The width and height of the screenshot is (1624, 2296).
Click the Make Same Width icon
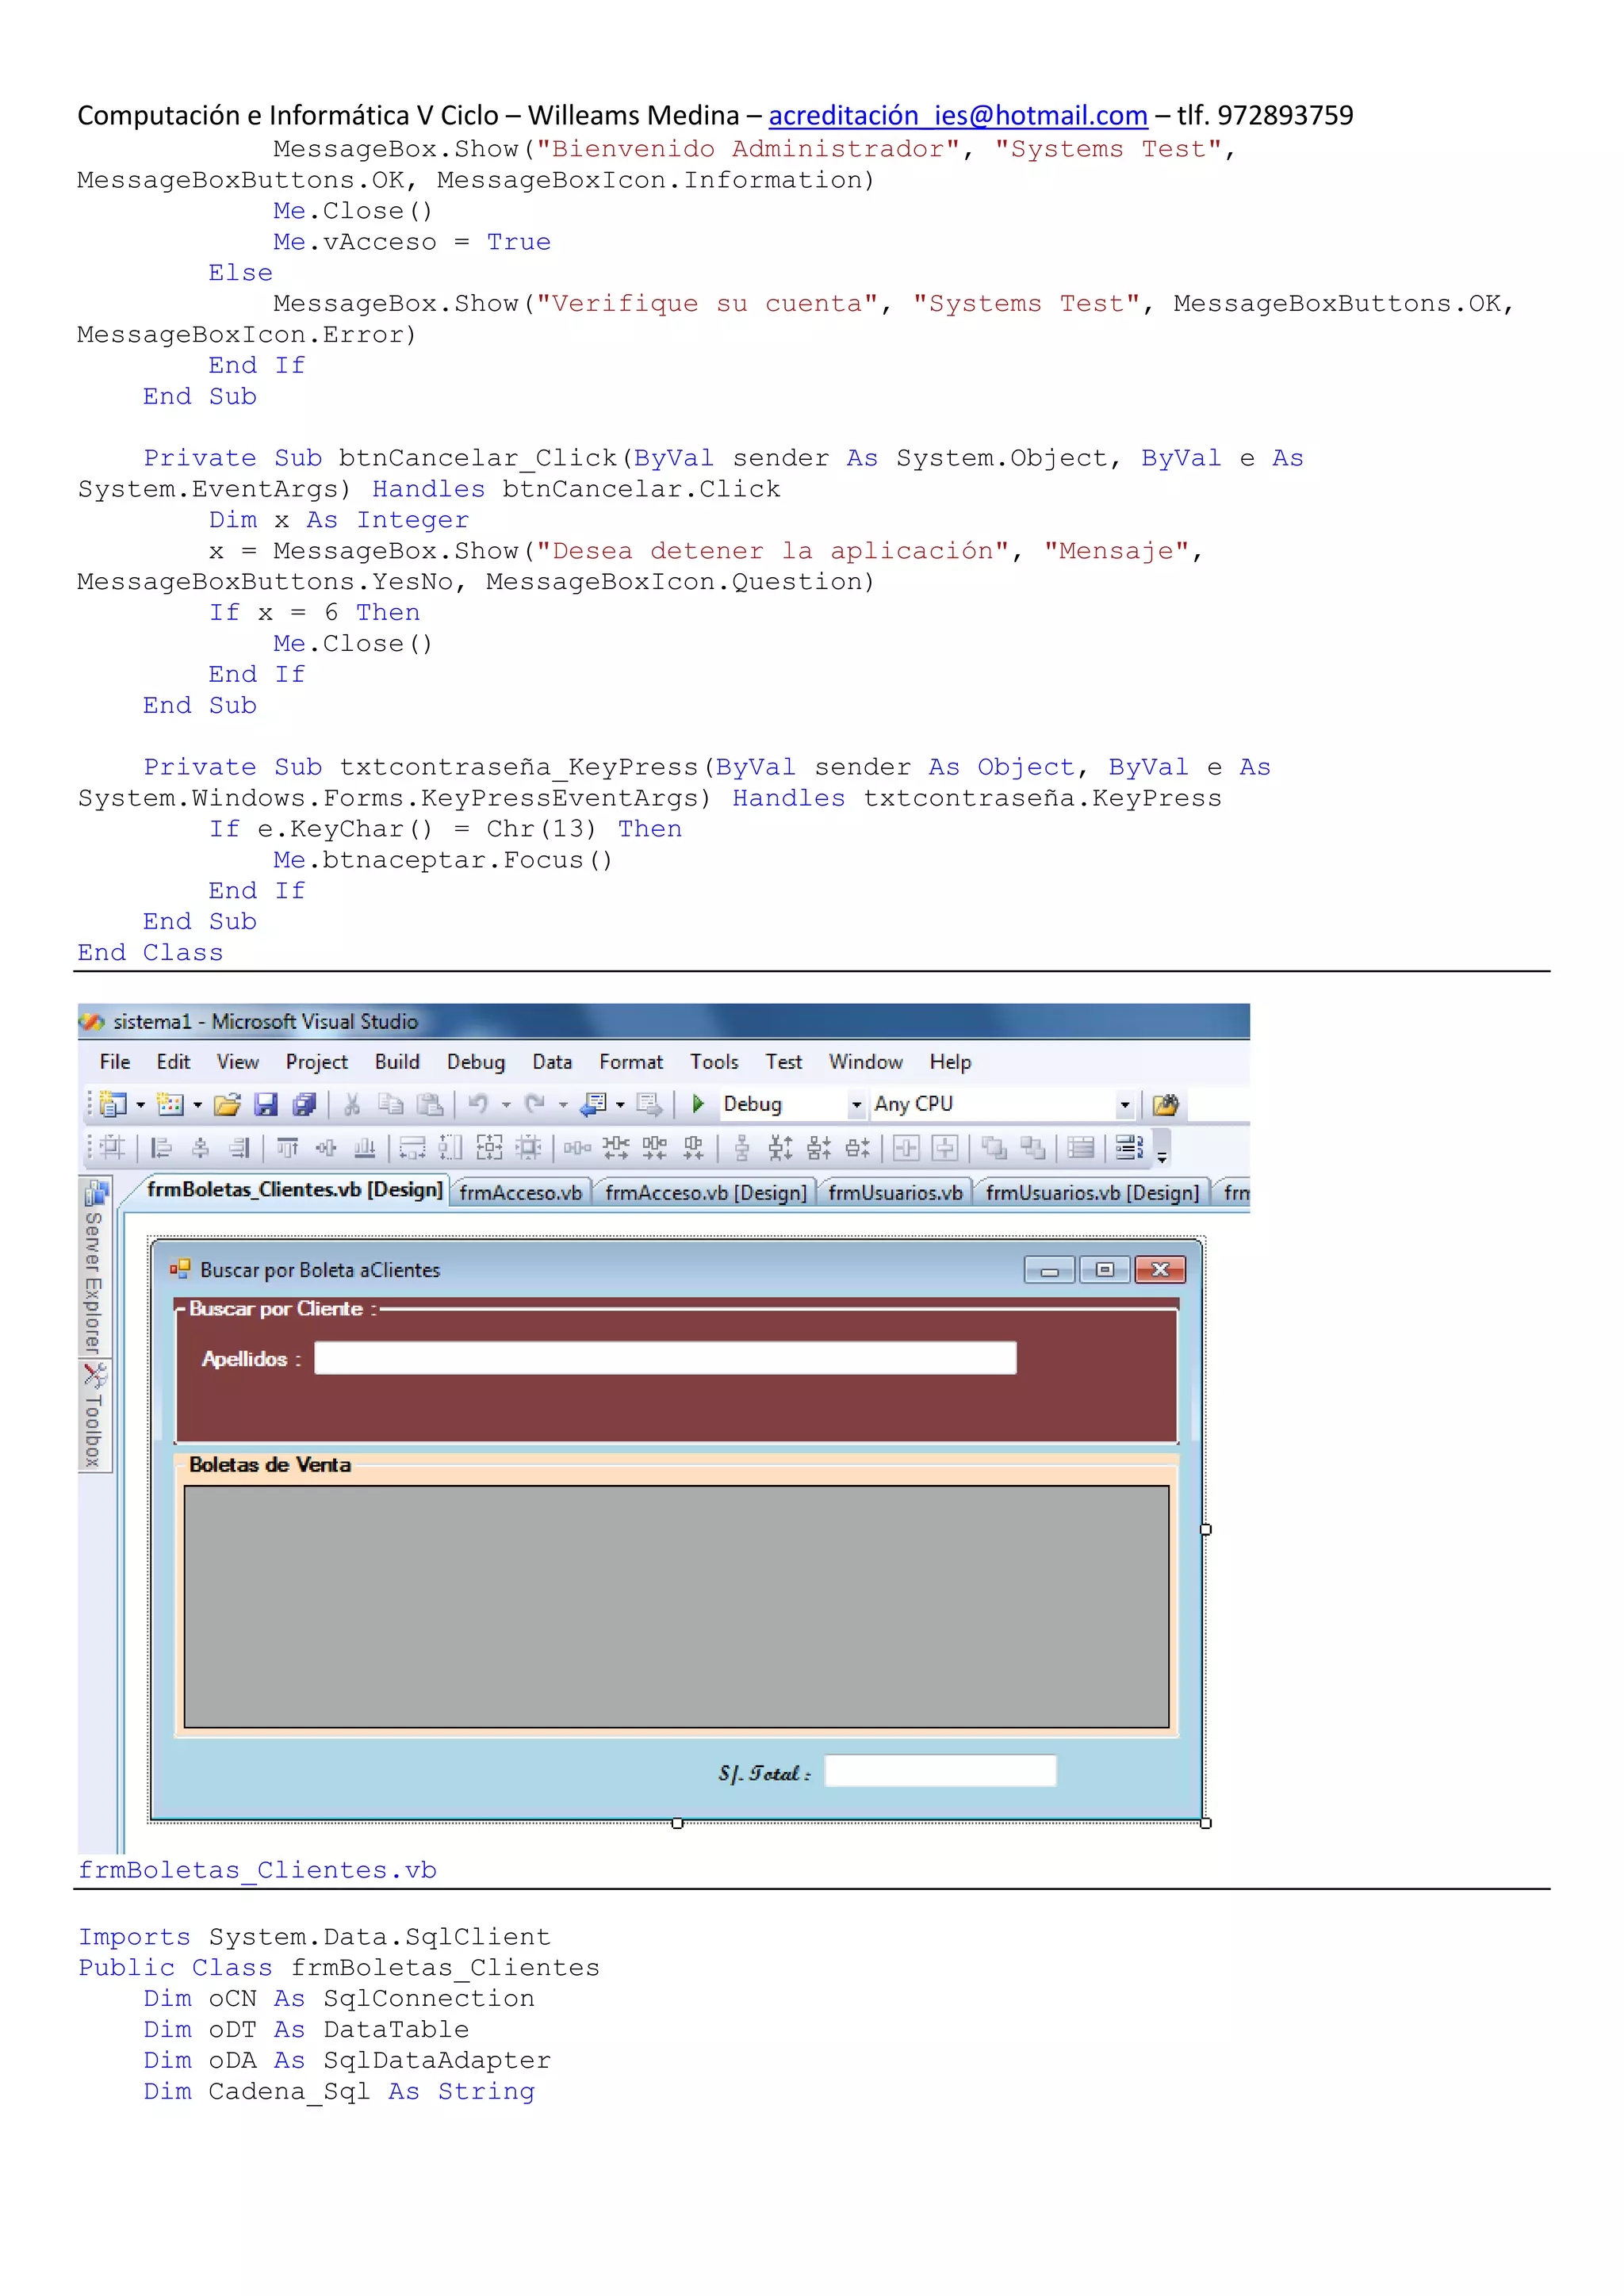point(413,1148)
